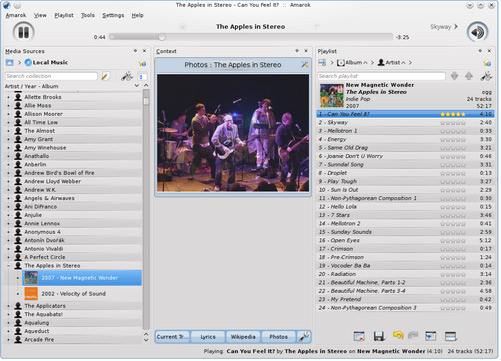
Task: Click the collection list scrollbar handle
Action: 146,101
